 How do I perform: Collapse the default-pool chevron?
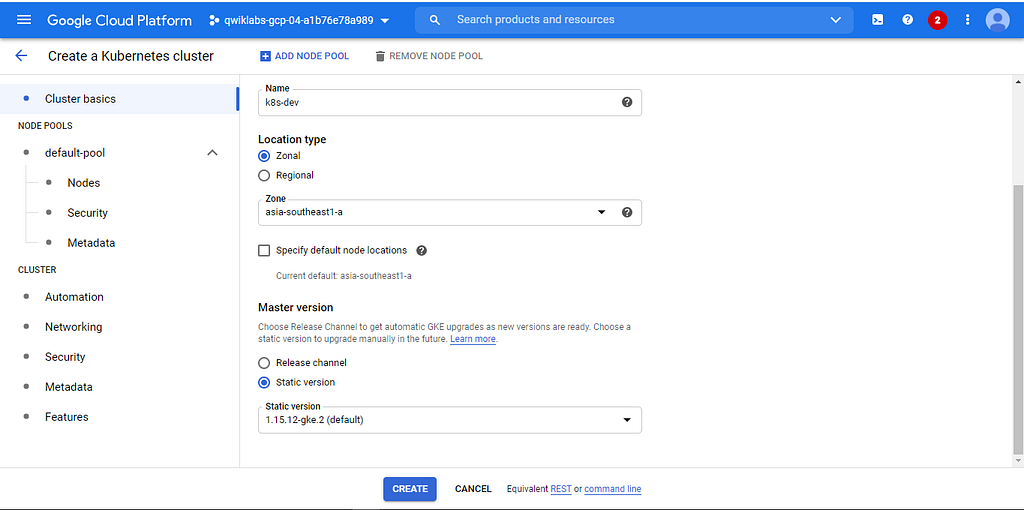(212, 153)
